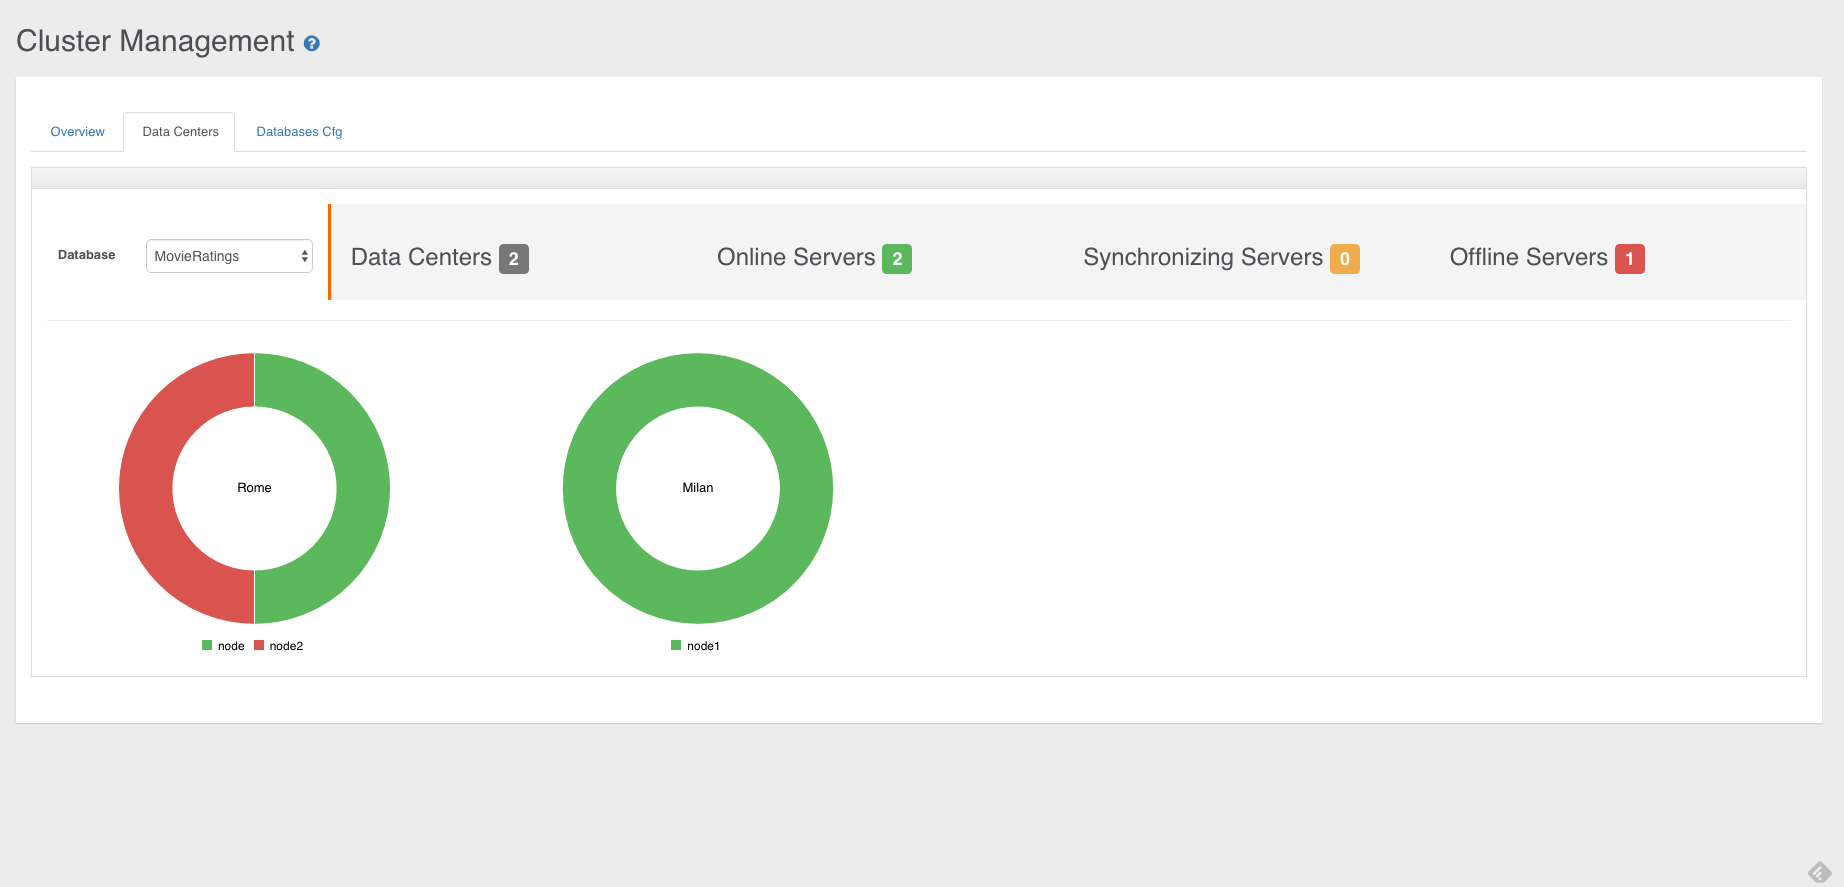Open the MovieRatings database dropdown

click(229, 256)
